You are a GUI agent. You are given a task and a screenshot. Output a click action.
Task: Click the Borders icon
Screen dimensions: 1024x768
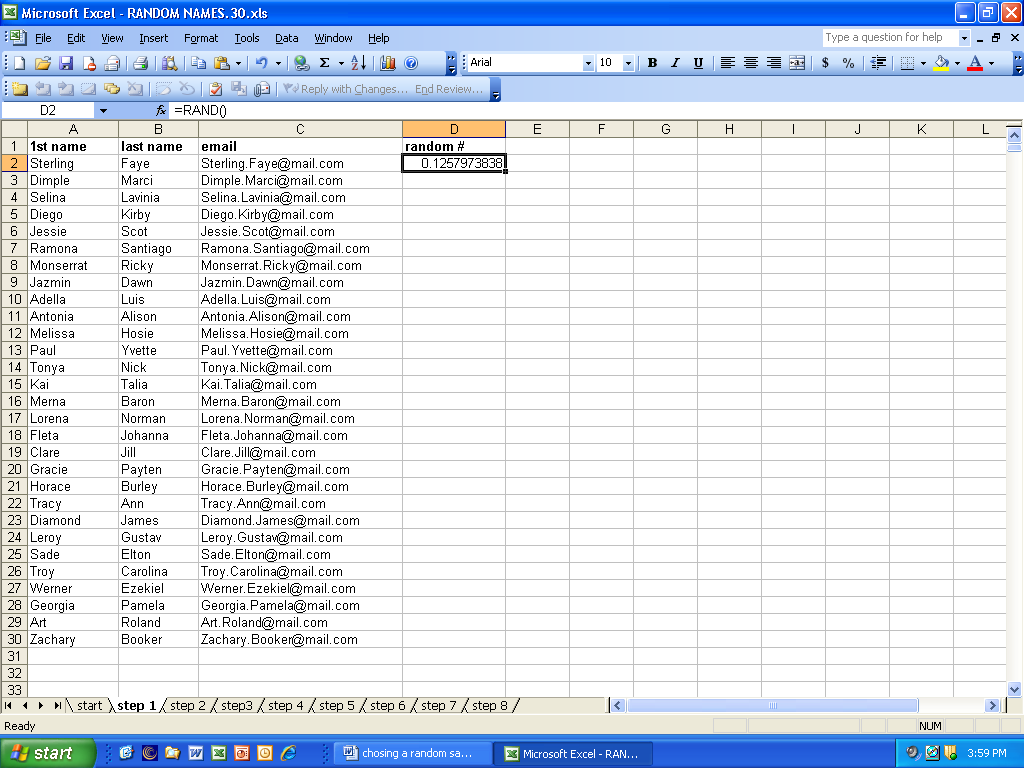coord(907,63)
